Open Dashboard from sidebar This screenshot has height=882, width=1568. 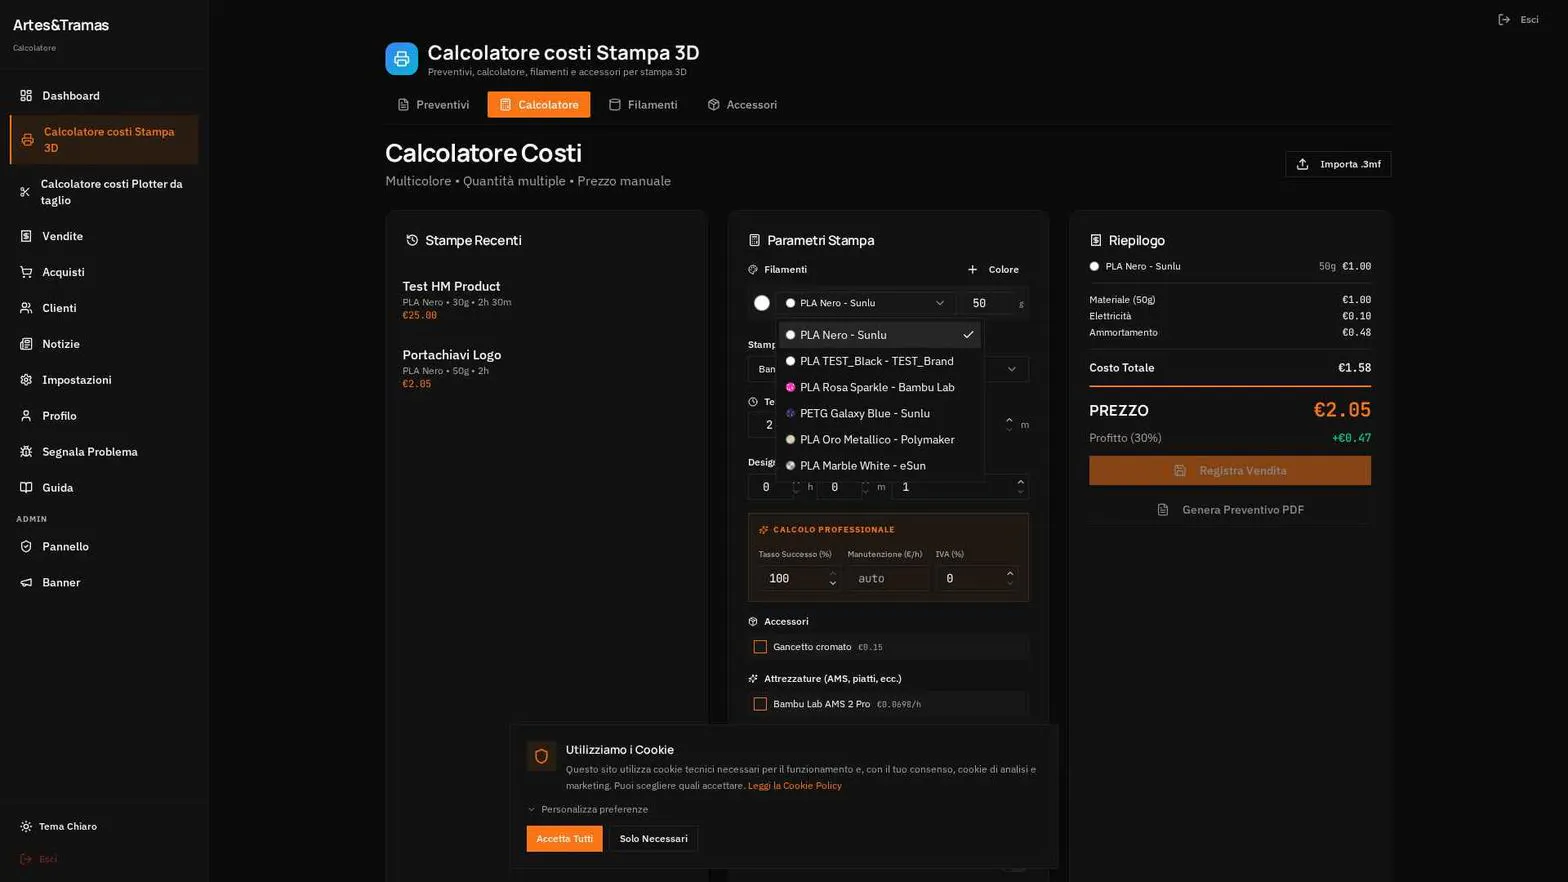point(104,96)
